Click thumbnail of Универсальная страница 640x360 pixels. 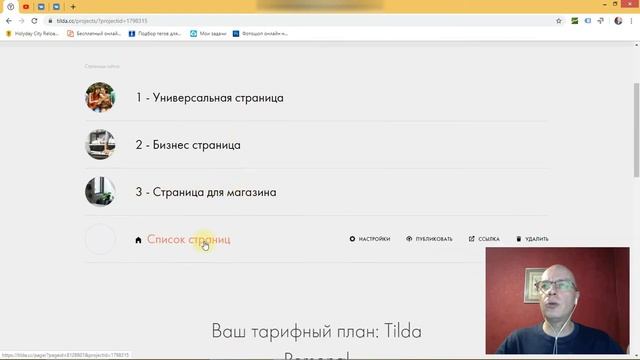[100, 97]
